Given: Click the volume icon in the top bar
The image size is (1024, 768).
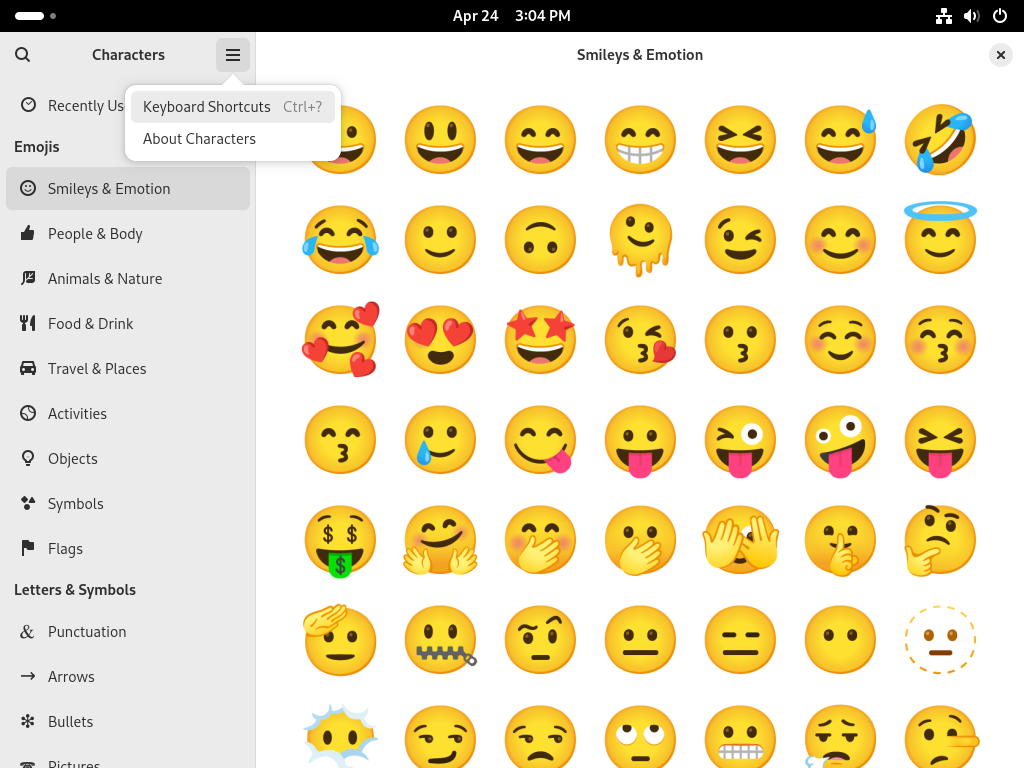Looking at the screenshot, I should (972, 16).
